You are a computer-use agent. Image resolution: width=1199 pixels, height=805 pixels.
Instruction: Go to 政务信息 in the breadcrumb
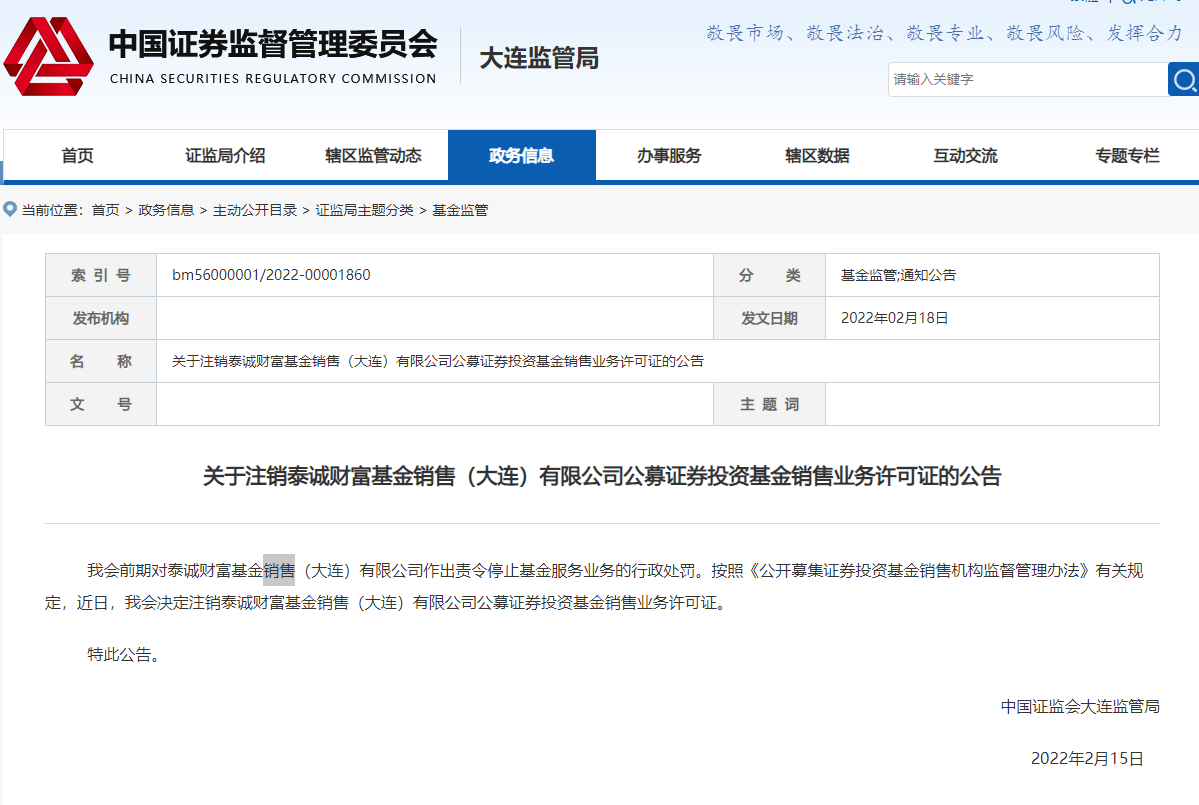(x=166, y=210)
